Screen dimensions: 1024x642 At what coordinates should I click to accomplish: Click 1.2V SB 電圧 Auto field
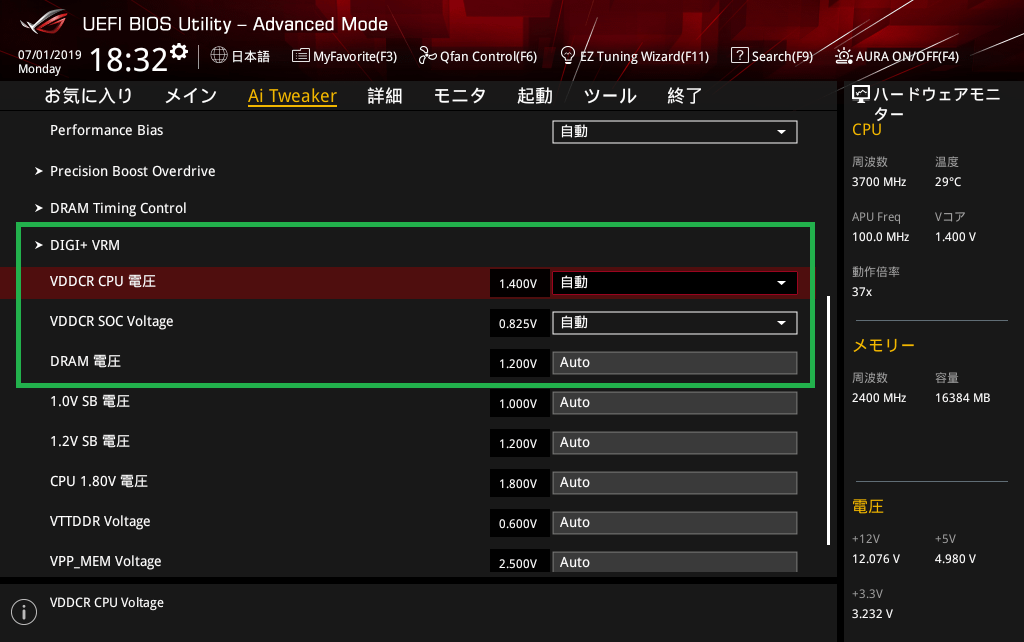(x=675, y=443)
